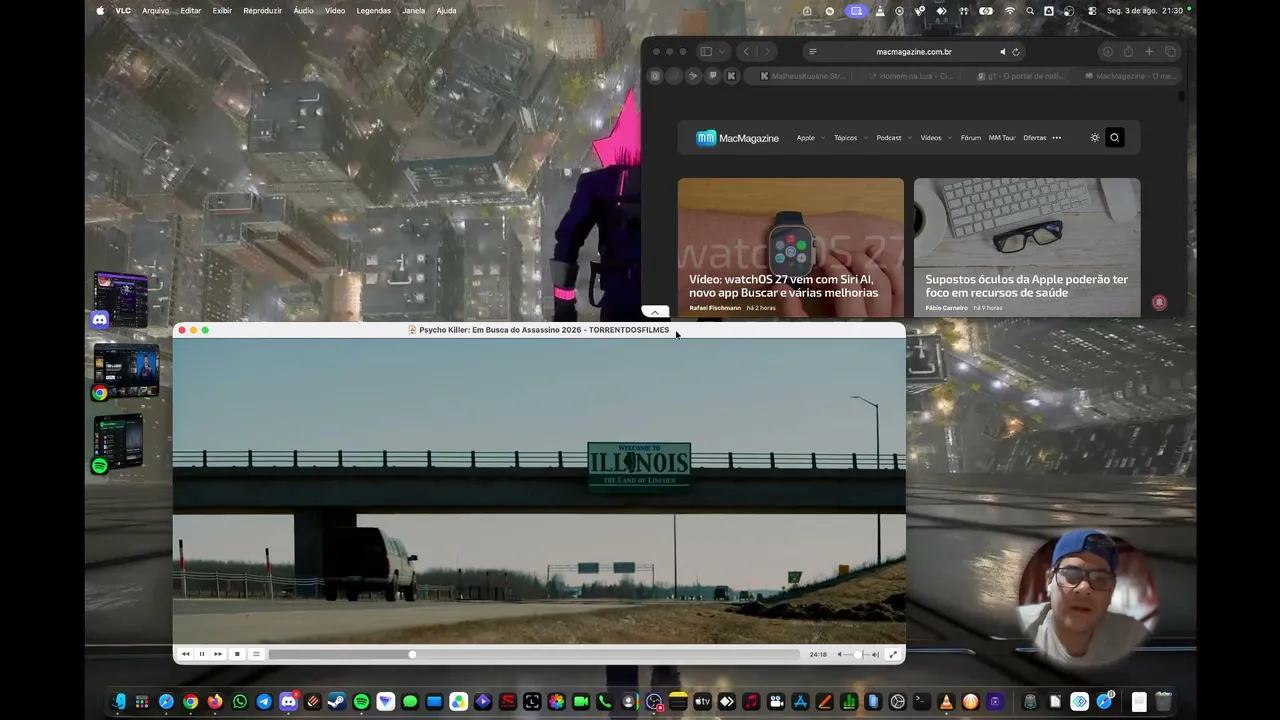Open the Editar menu
This screenshot has width=1280, height=720.
coord(190,11)
